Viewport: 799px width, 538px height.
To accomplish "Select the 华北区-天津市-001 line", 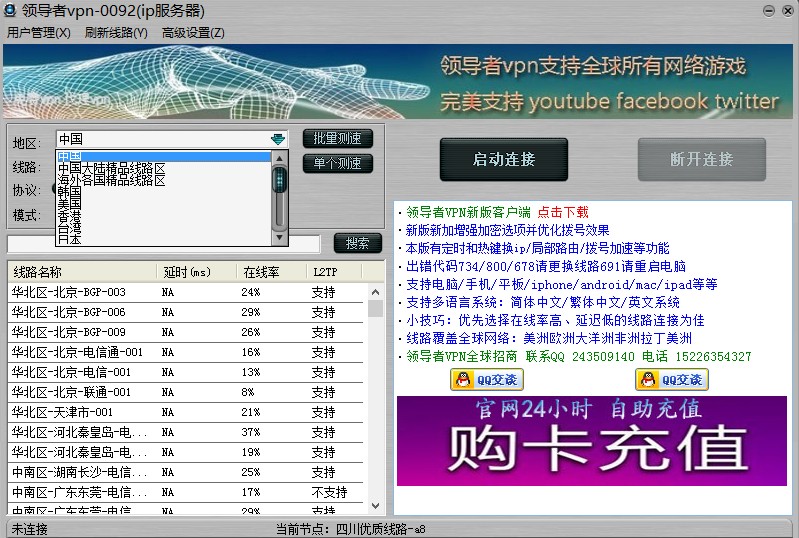I will [186, 412].
